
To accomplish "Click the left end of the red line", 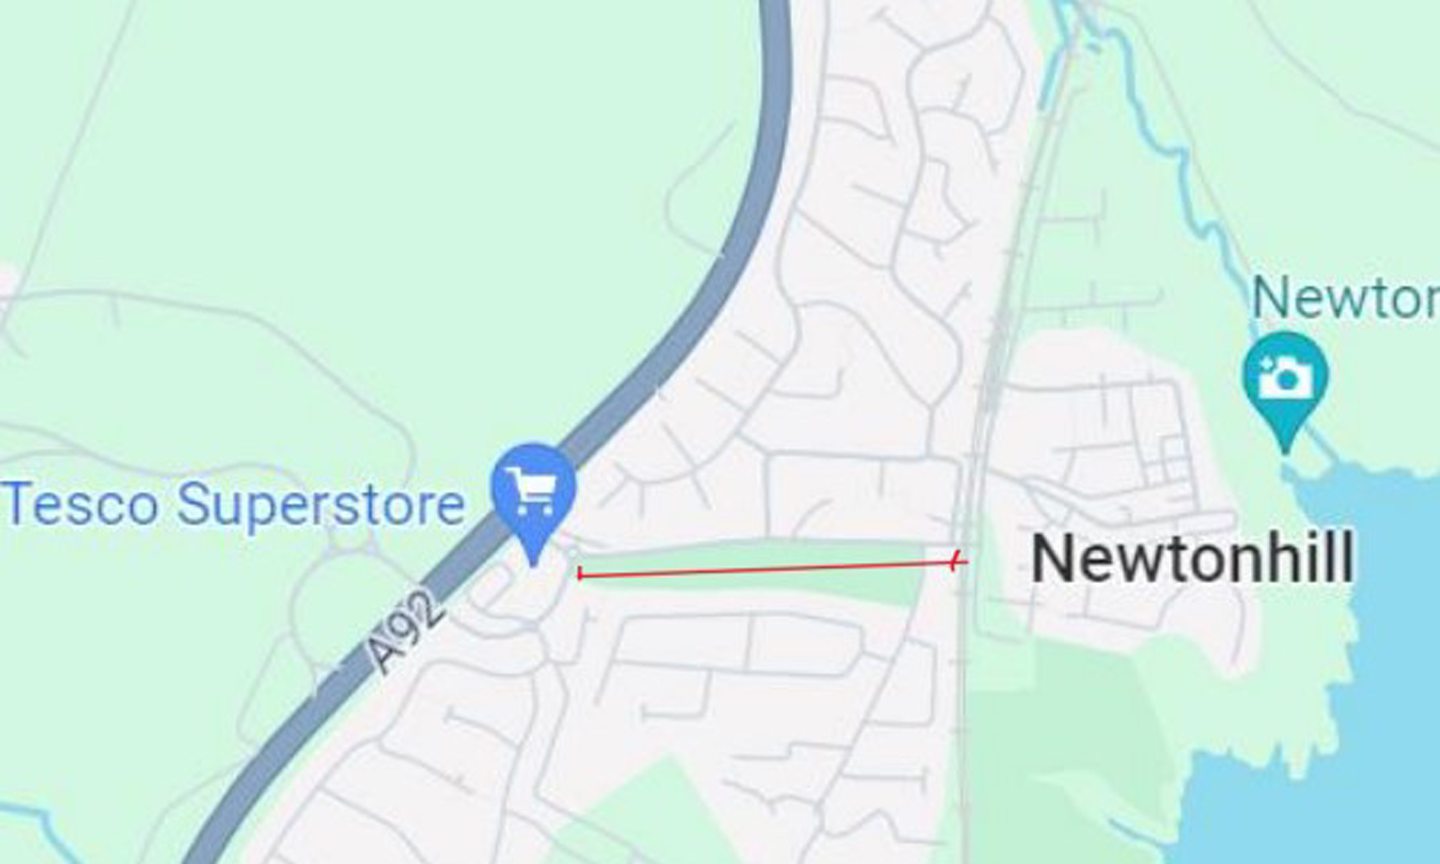I will coord(581,574).
